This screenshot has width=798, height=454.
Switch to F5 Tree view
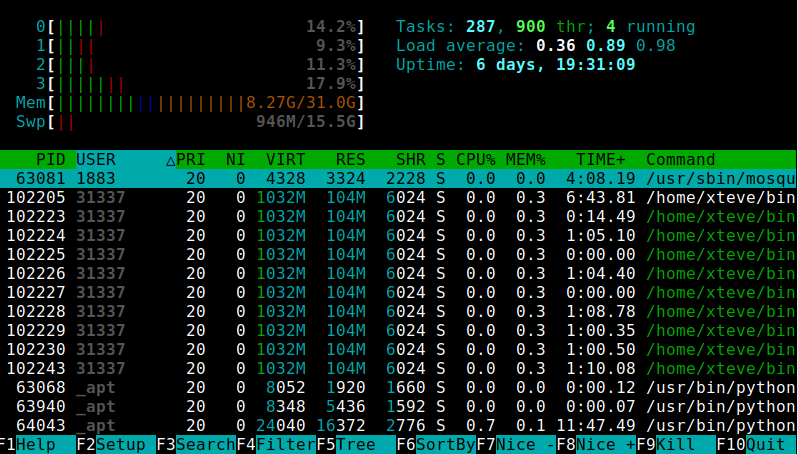[356, 444]
